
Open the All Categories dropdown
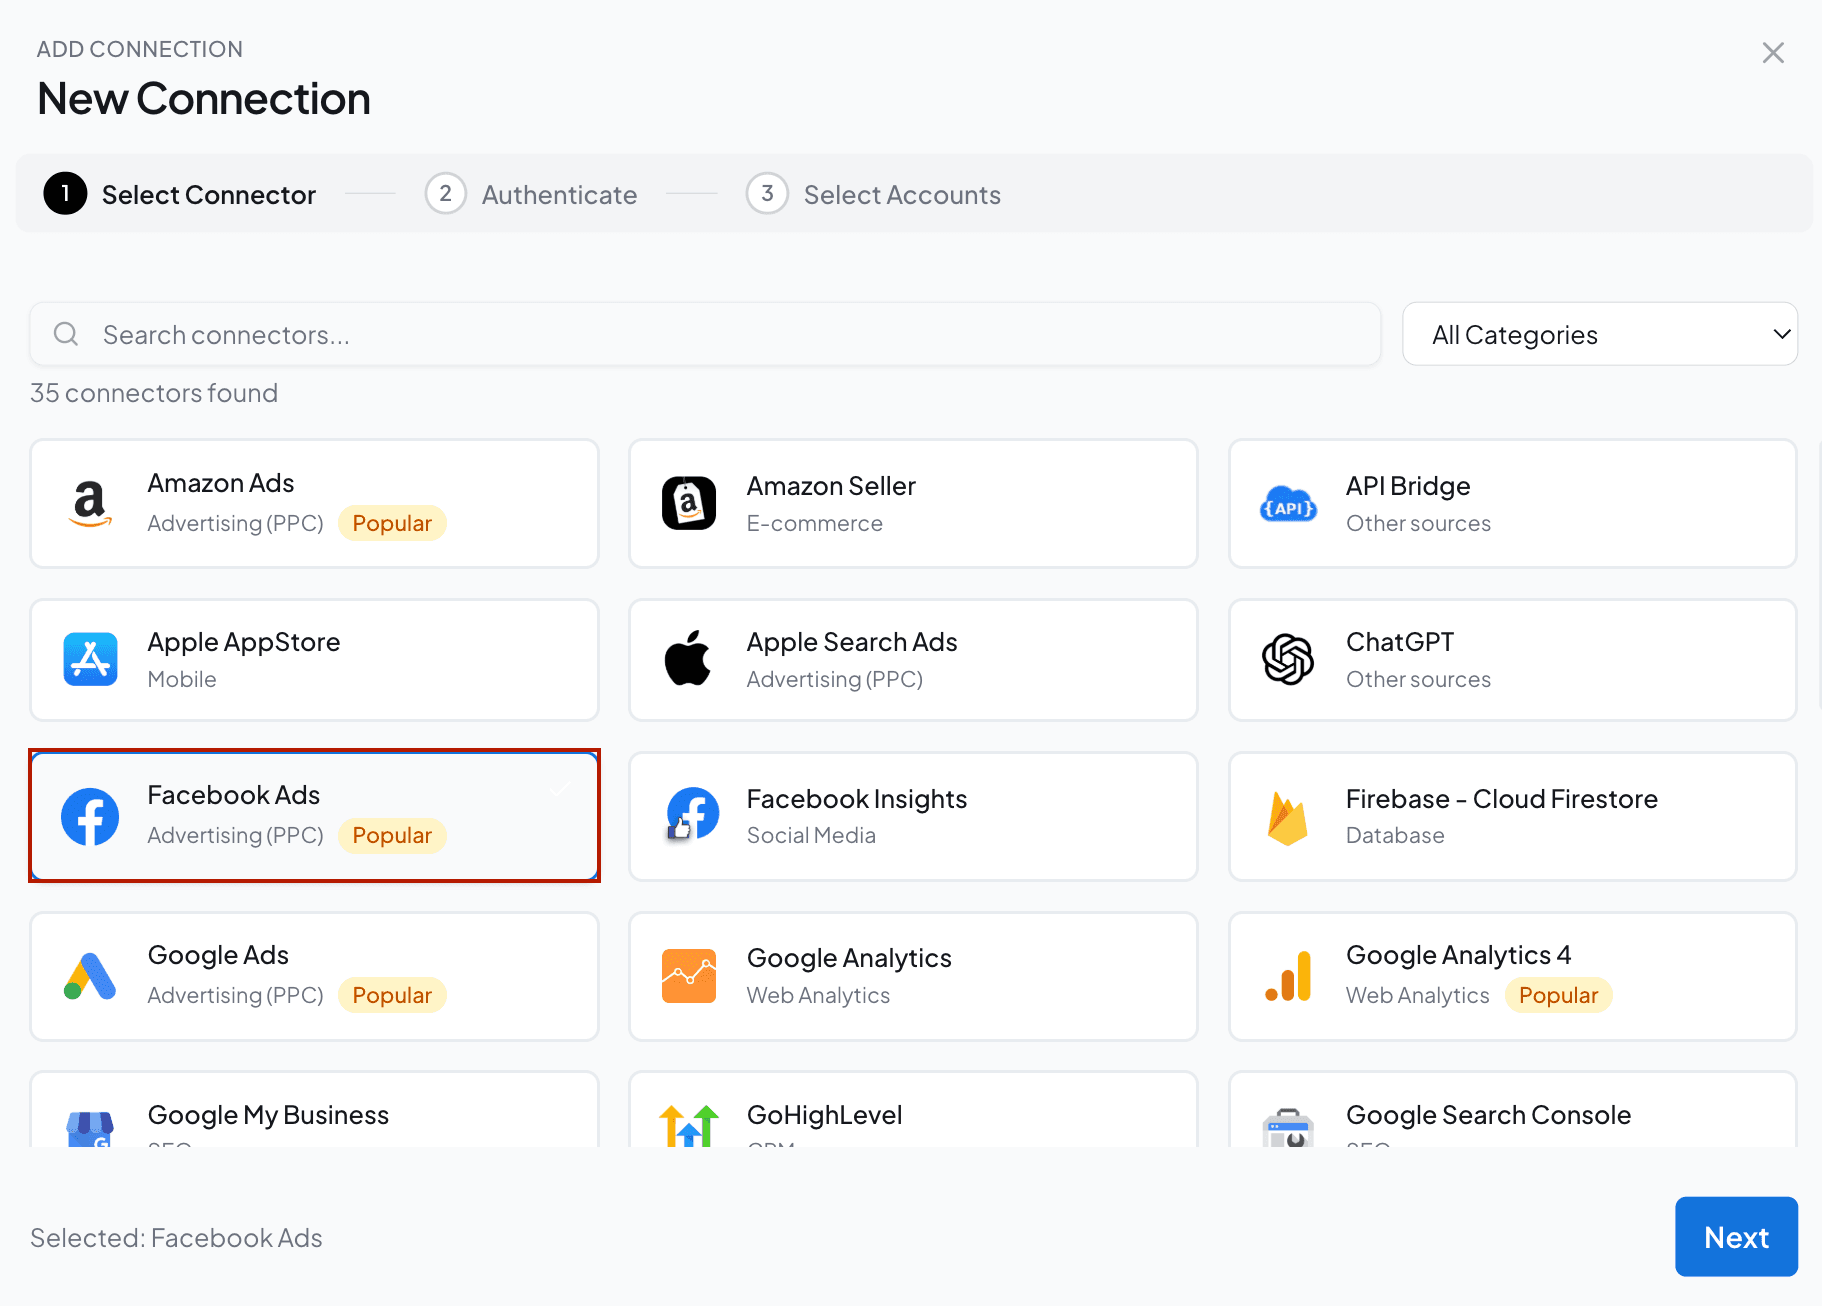1600,334
